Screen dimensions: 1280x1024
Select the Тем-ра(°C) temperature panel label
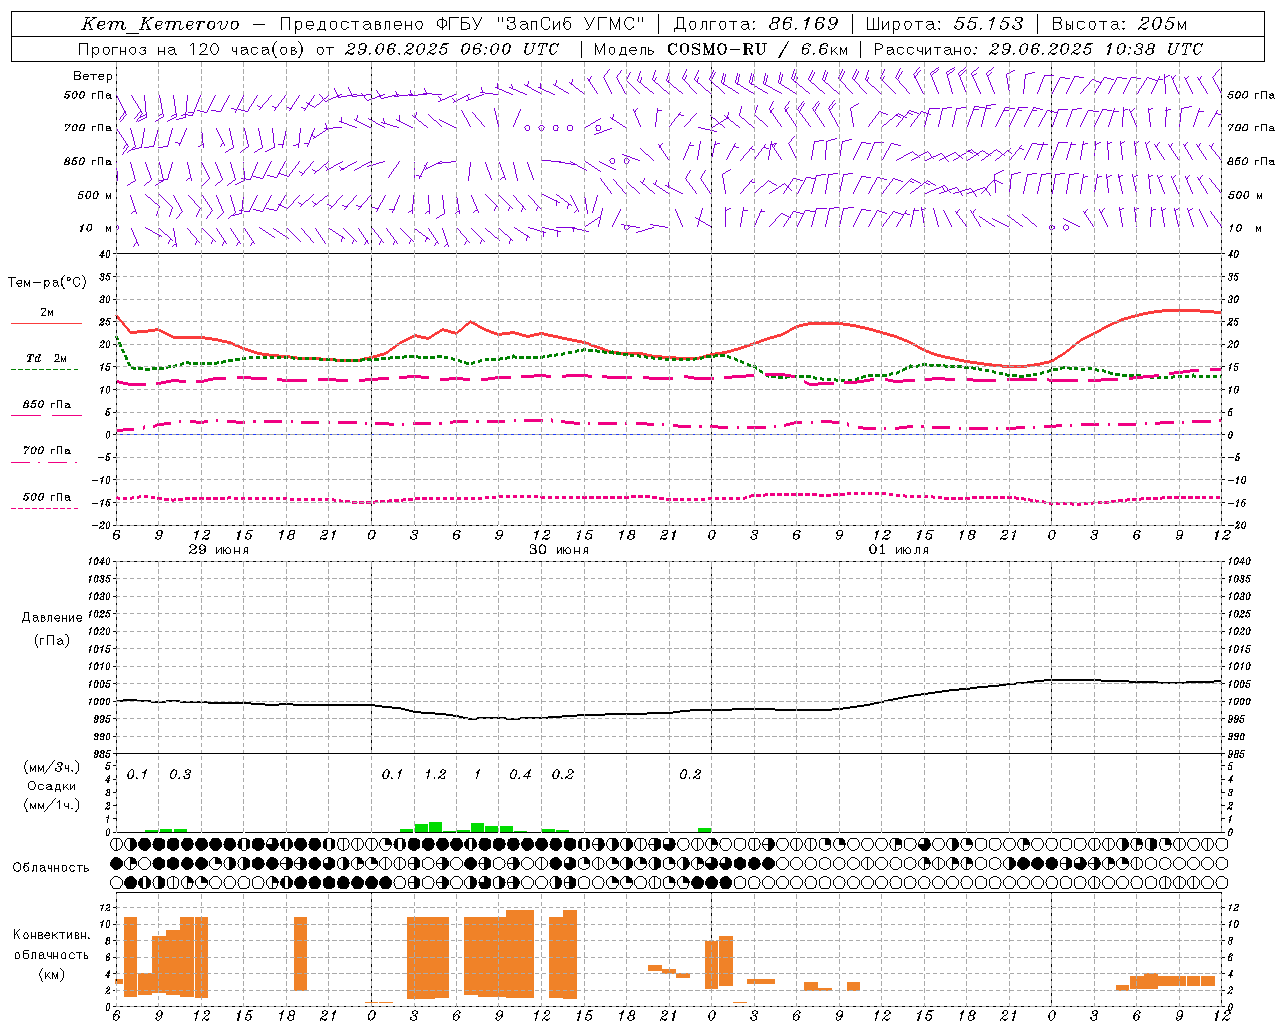coord(47,283)
